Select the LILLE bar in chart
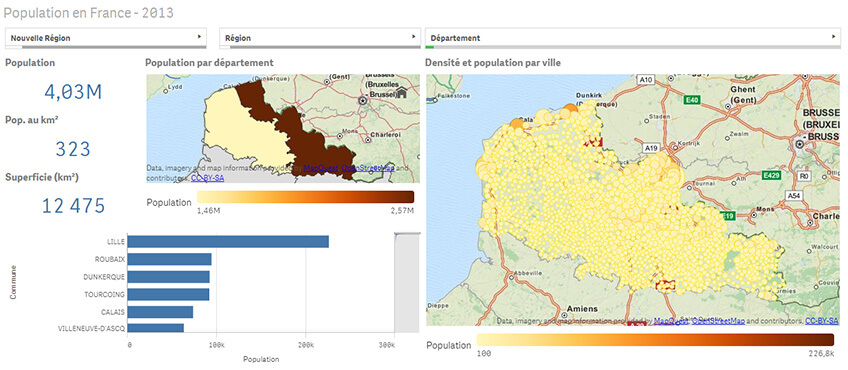848x370 pixels. [228, 241]
